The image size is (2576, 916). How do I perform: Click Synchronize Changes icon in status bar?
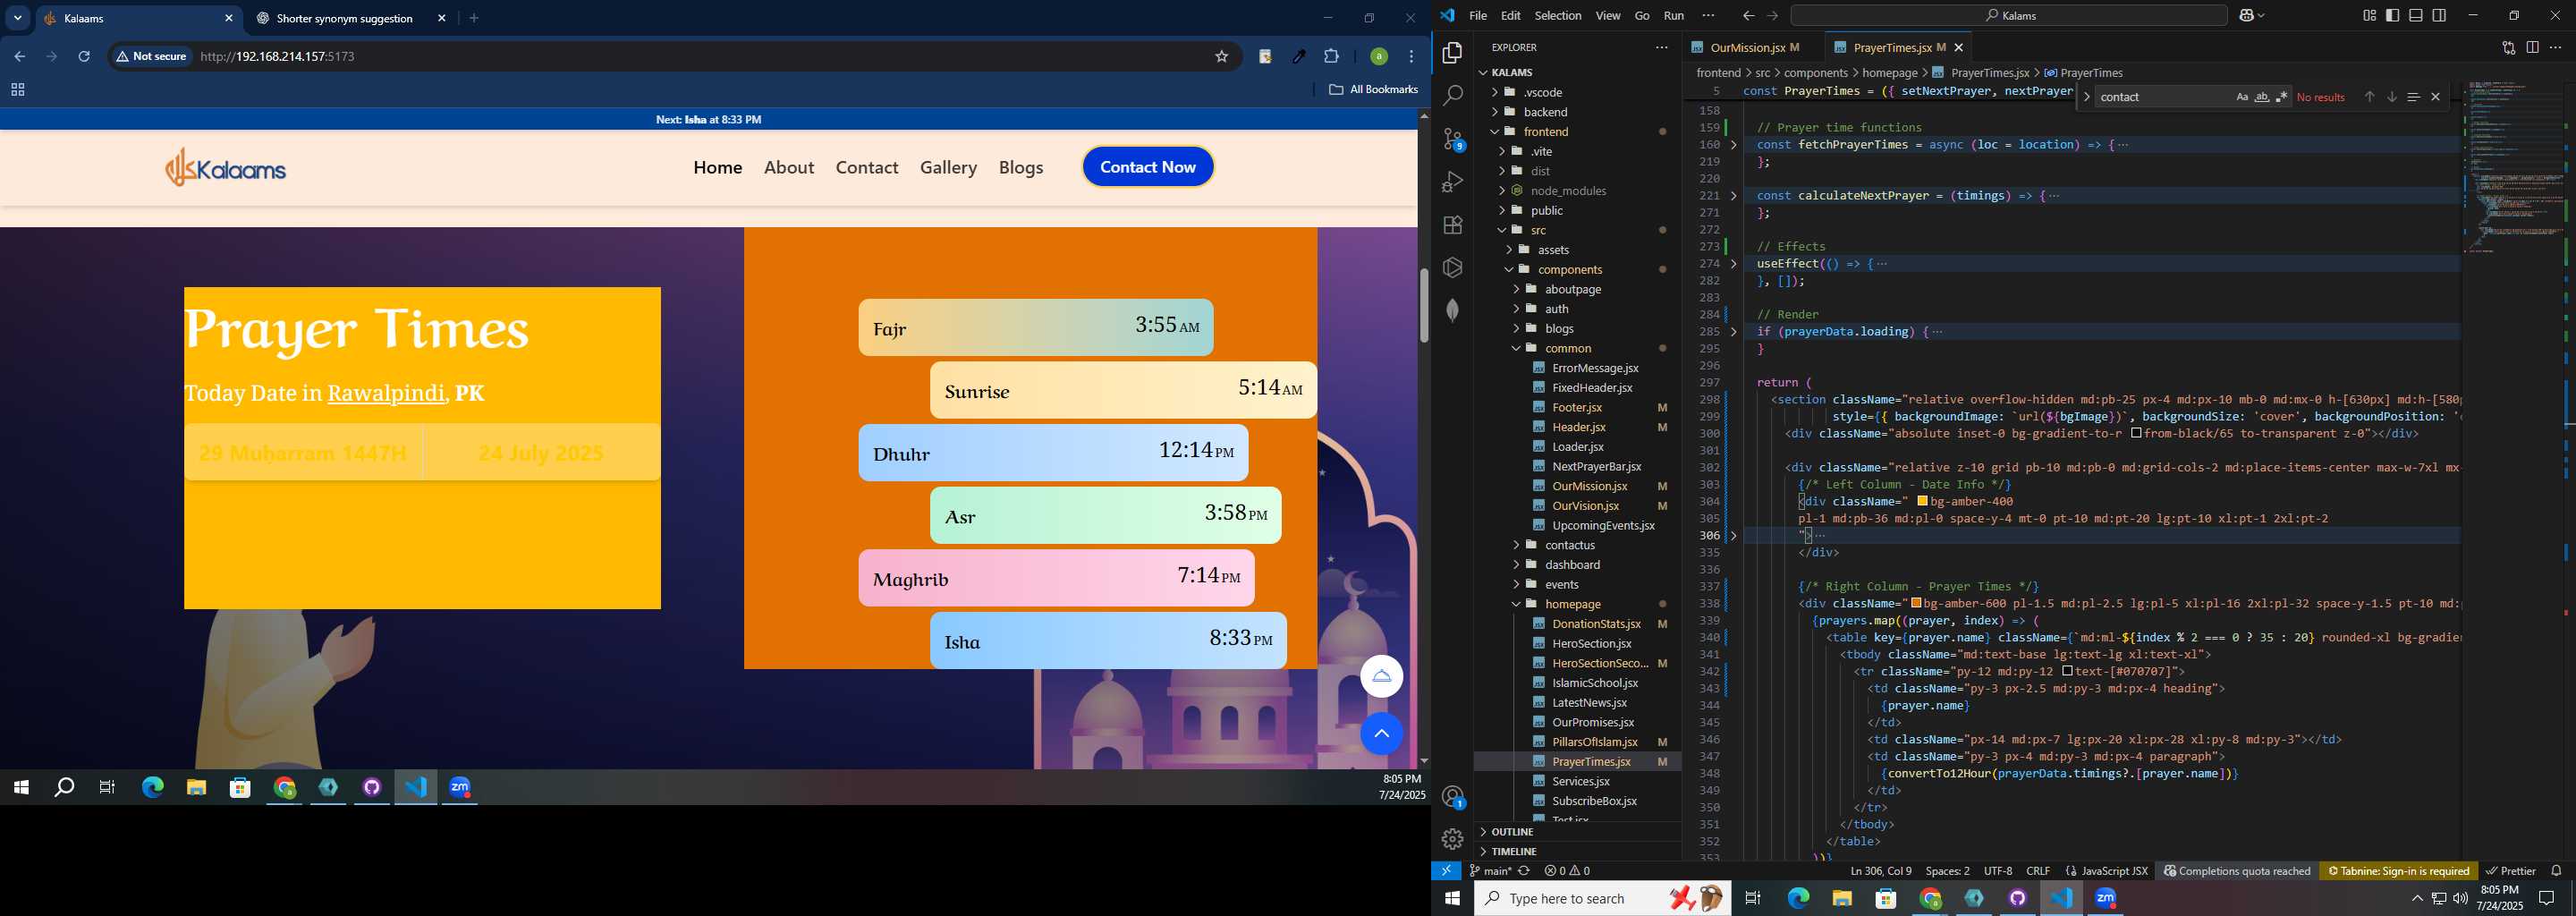1524,871
